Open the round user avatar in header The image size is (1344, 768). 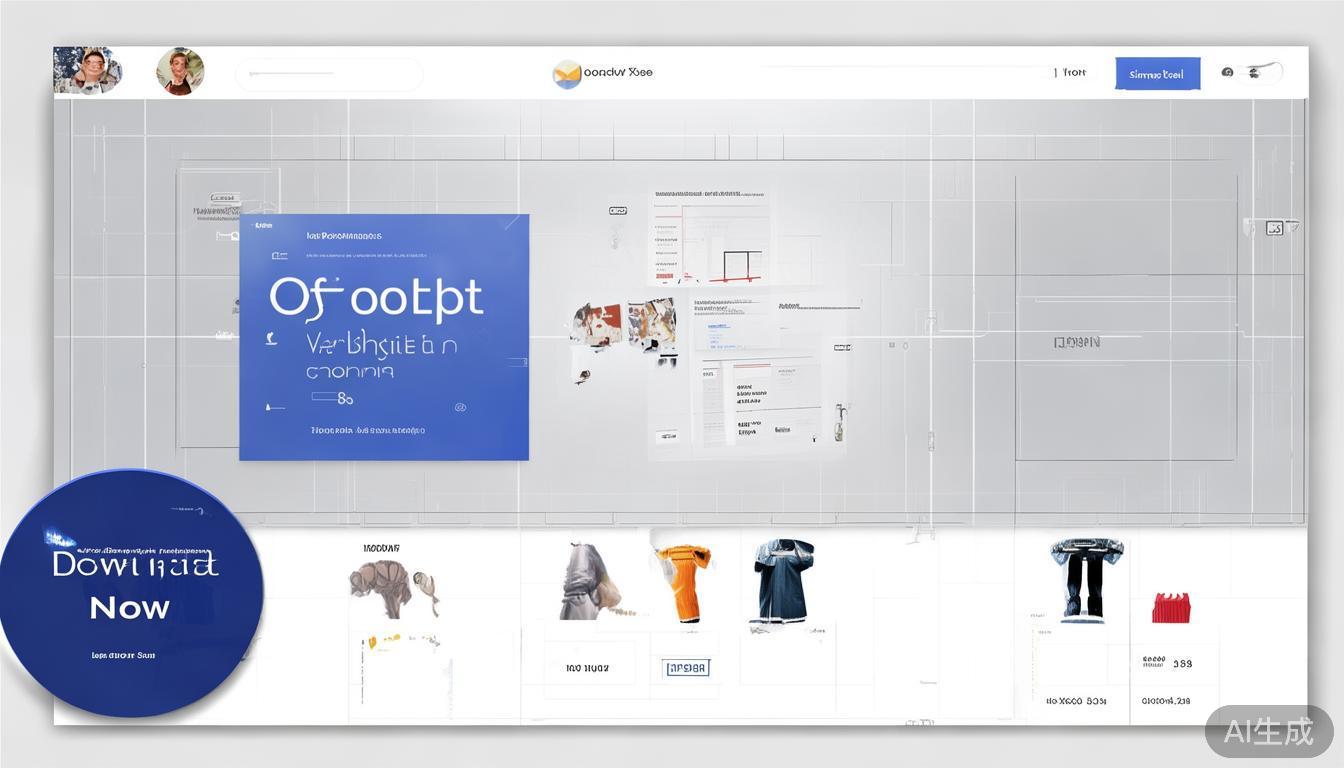tap(180, 72)
